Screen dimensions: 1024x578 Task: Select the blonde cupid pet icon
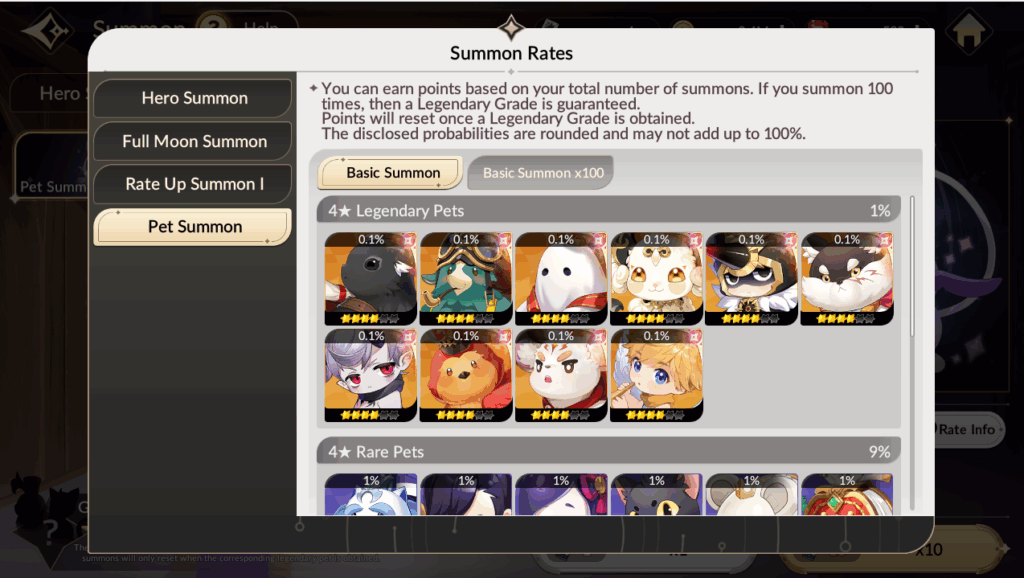point(656,375)
